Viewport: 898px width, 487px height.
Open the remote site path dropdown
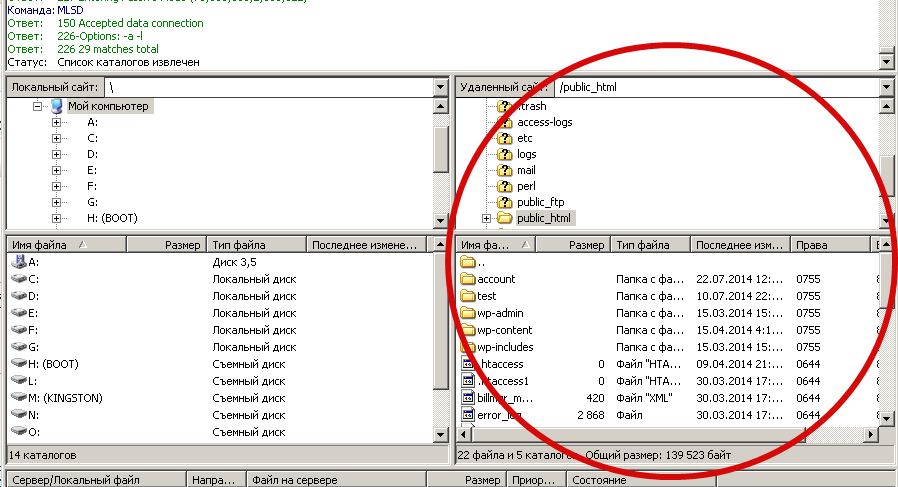pos(887,88)
